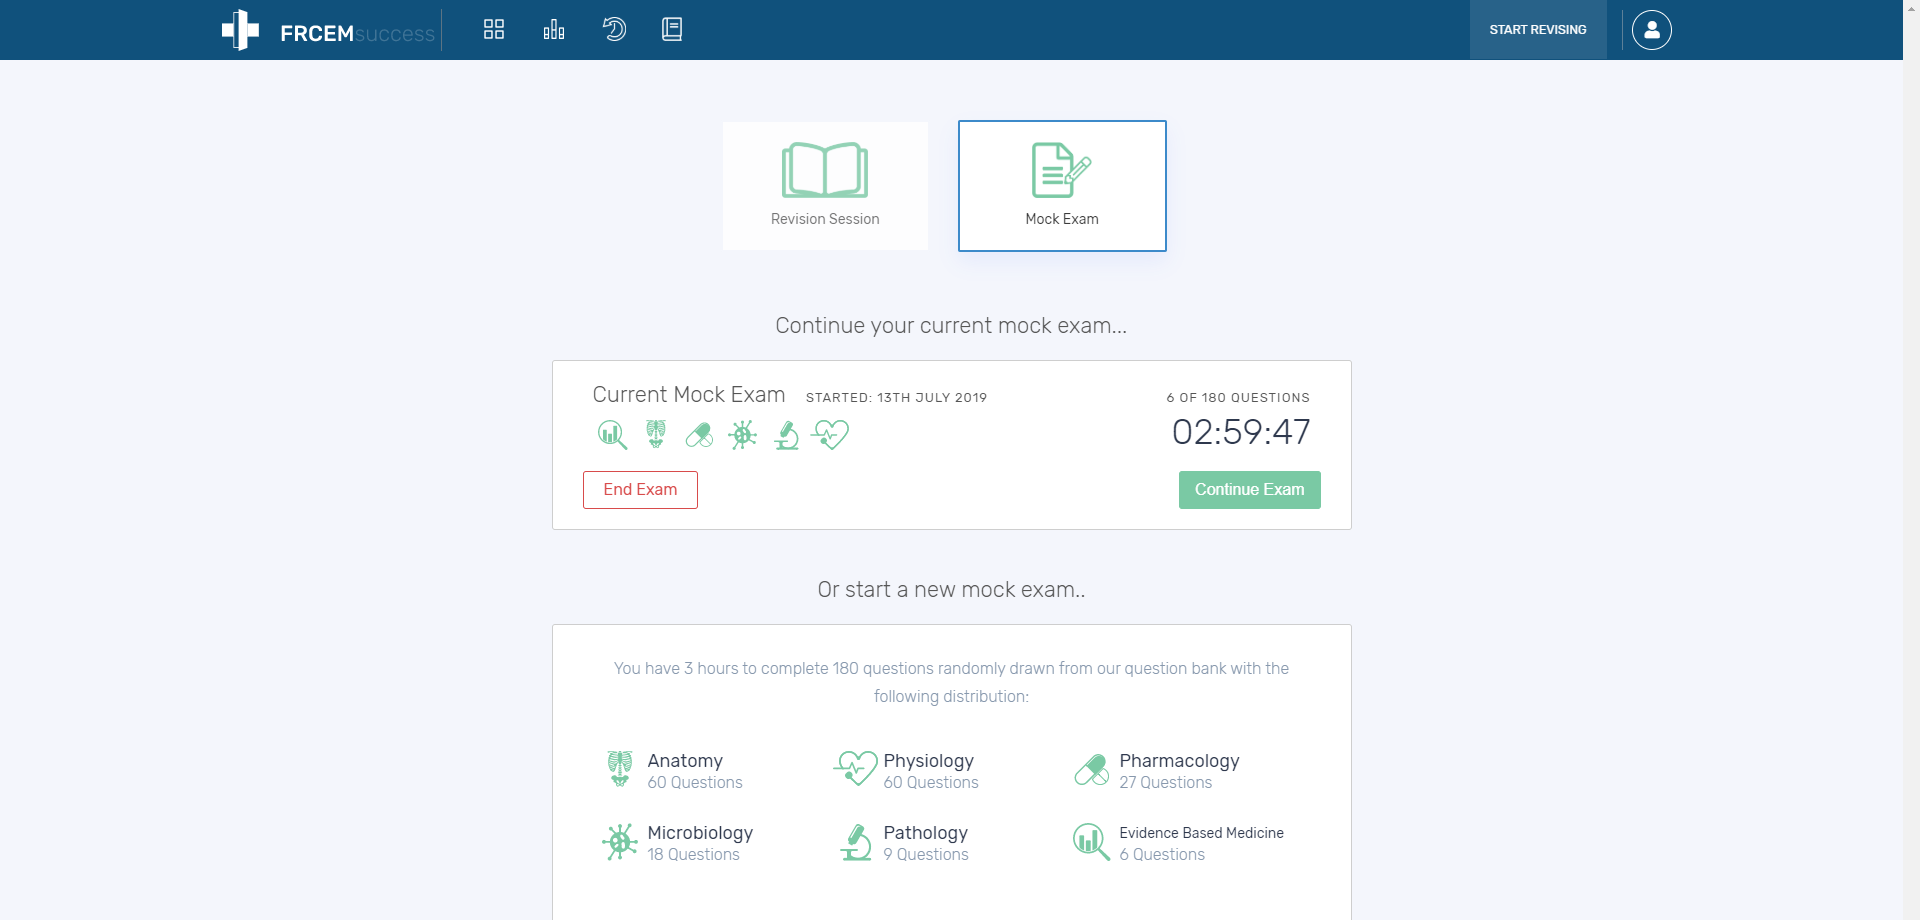Select the Revision Session tab card
The height and width of the screenshot is (920, 1920).
[x=825, y=186]
